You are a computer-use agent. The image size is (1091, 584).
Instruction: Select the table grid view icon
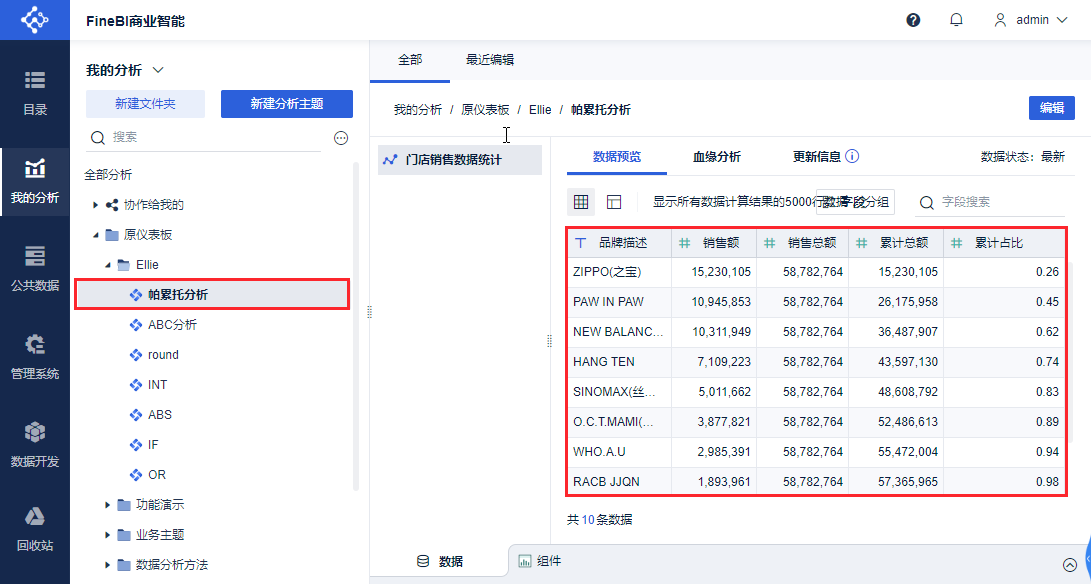coord(581,202)
